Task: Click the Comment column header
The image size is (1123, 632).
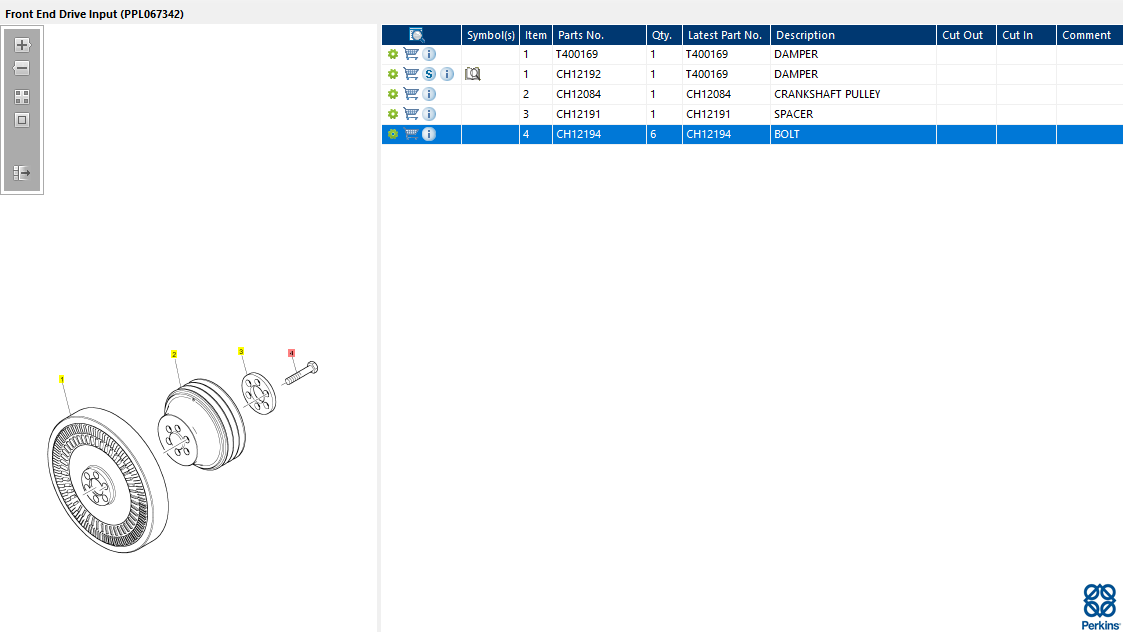Action: (1089, 35)
